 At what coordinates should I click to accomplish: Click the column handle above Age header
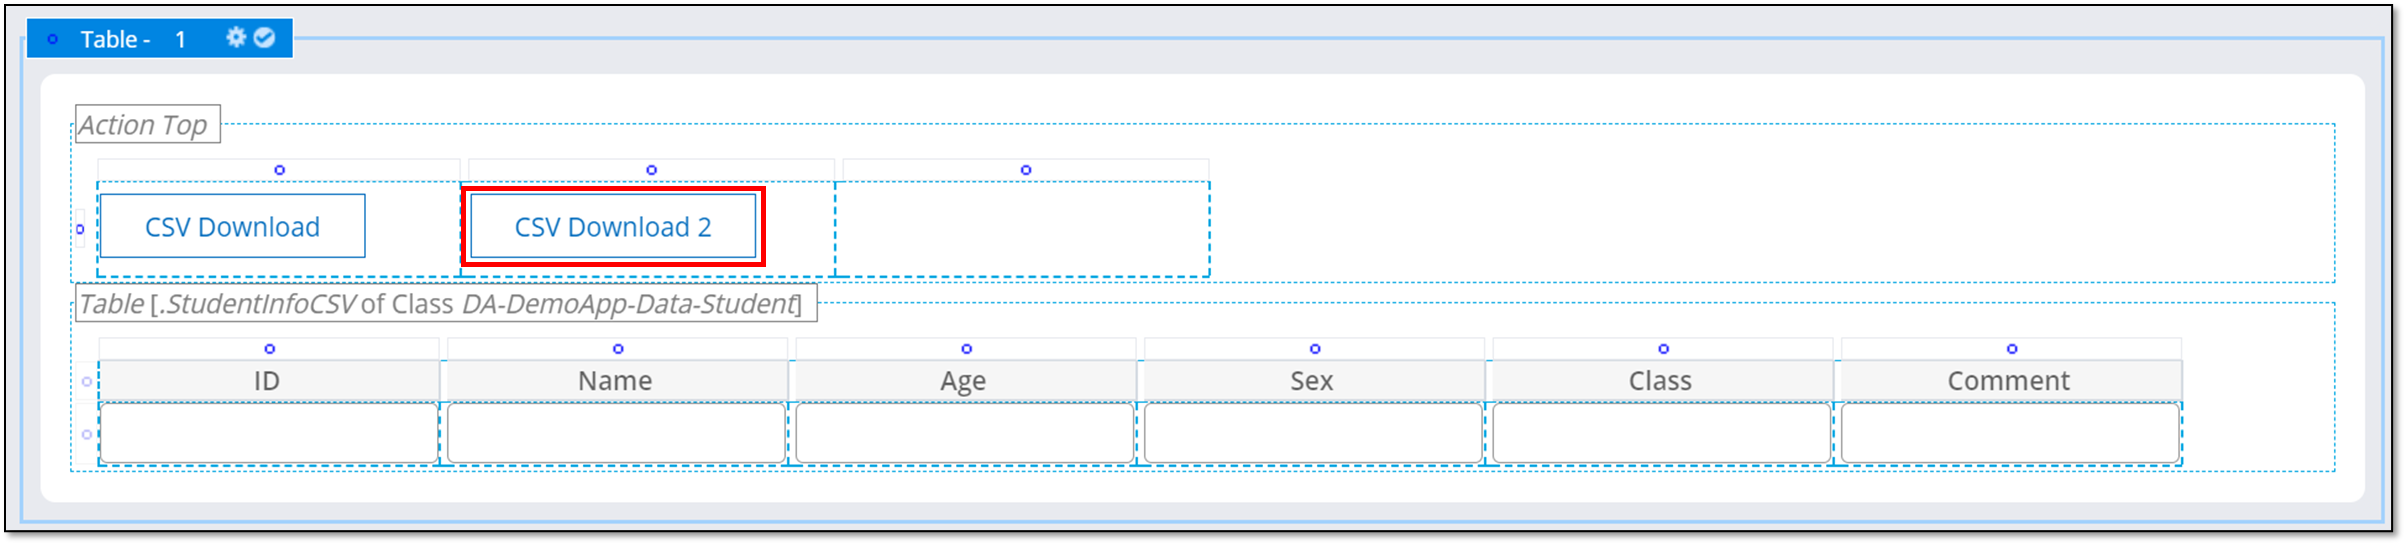tap(967, 349)
